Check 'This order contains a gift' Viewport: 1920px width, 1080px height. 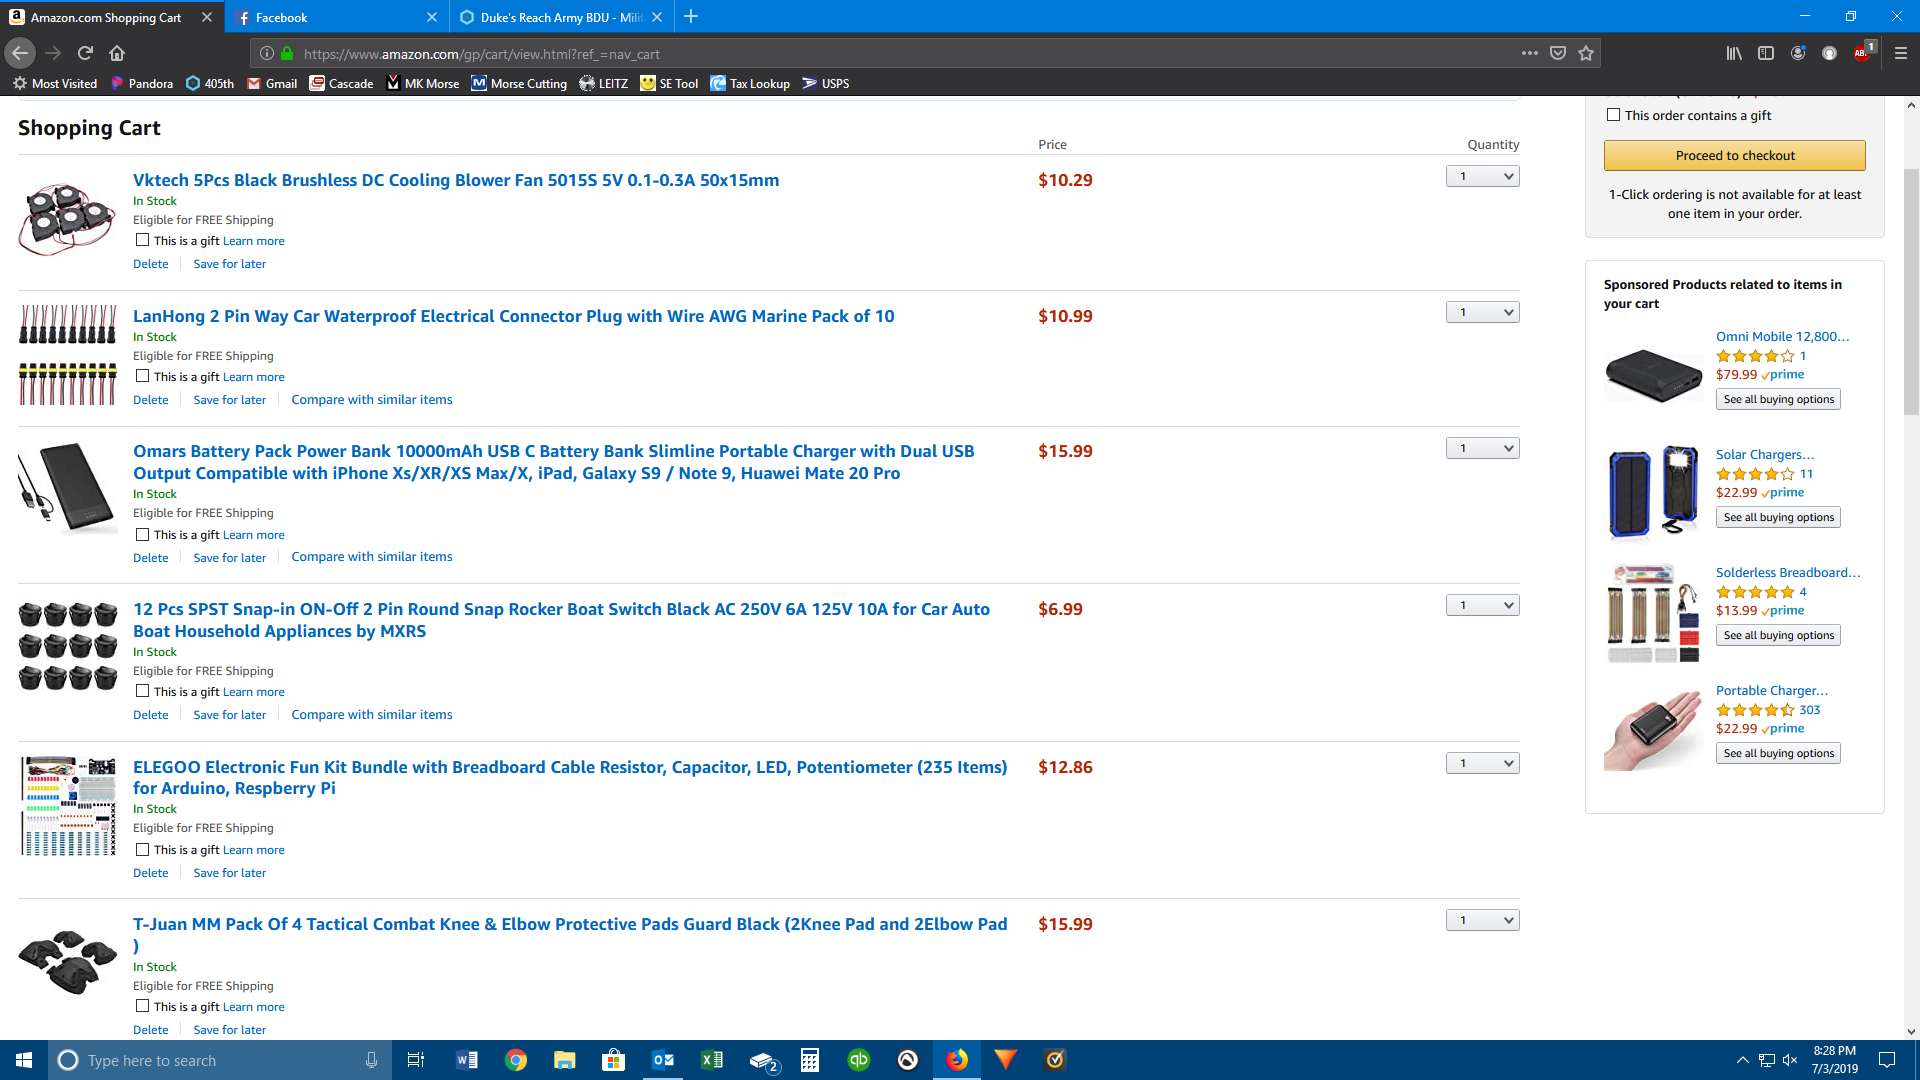click(x=1613, y=115)
